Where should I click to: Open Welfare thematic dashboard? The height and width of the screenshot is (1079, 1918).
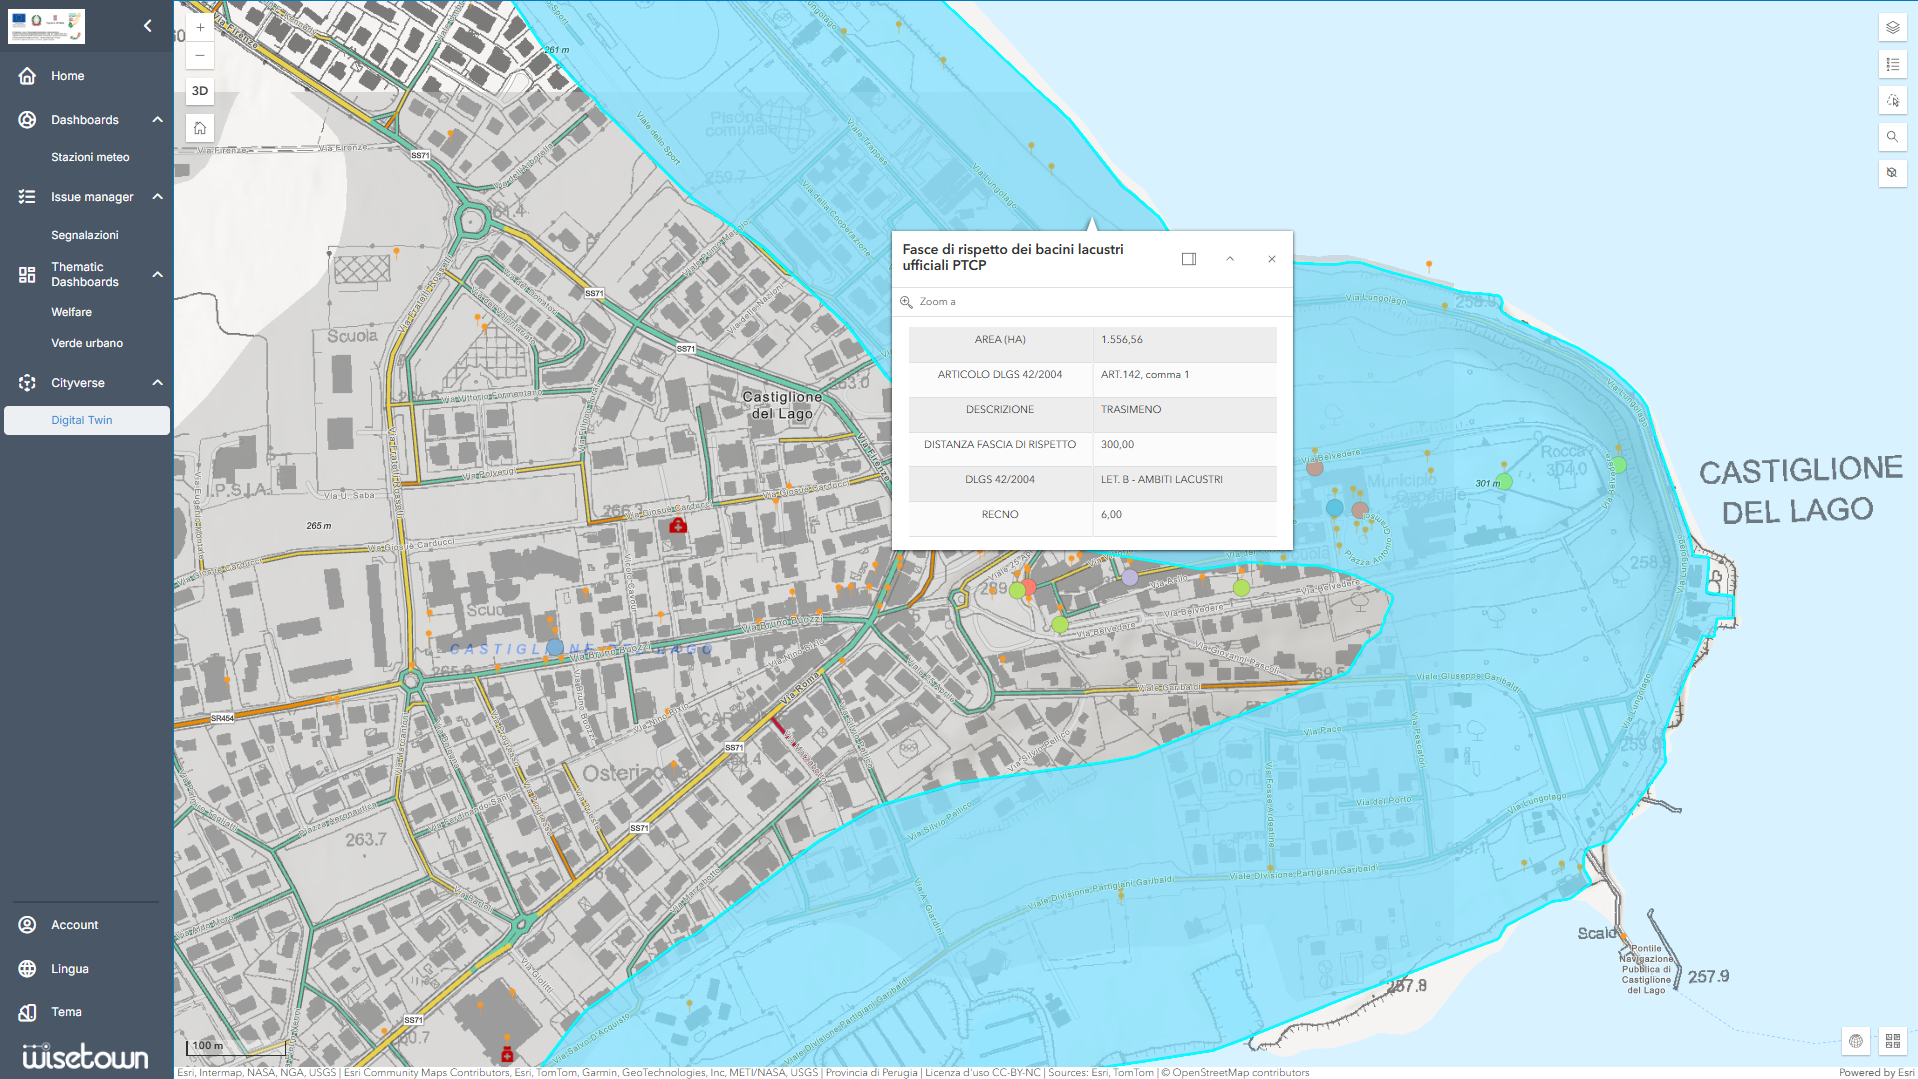point(71,312)
